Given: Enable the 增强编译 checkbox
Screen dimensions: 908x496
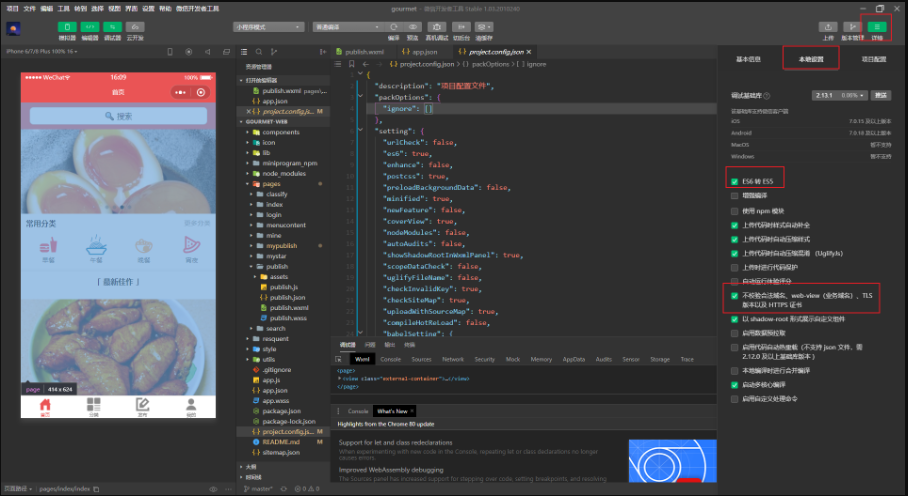Looking at the screenshot, I should [x=735, y=196].
